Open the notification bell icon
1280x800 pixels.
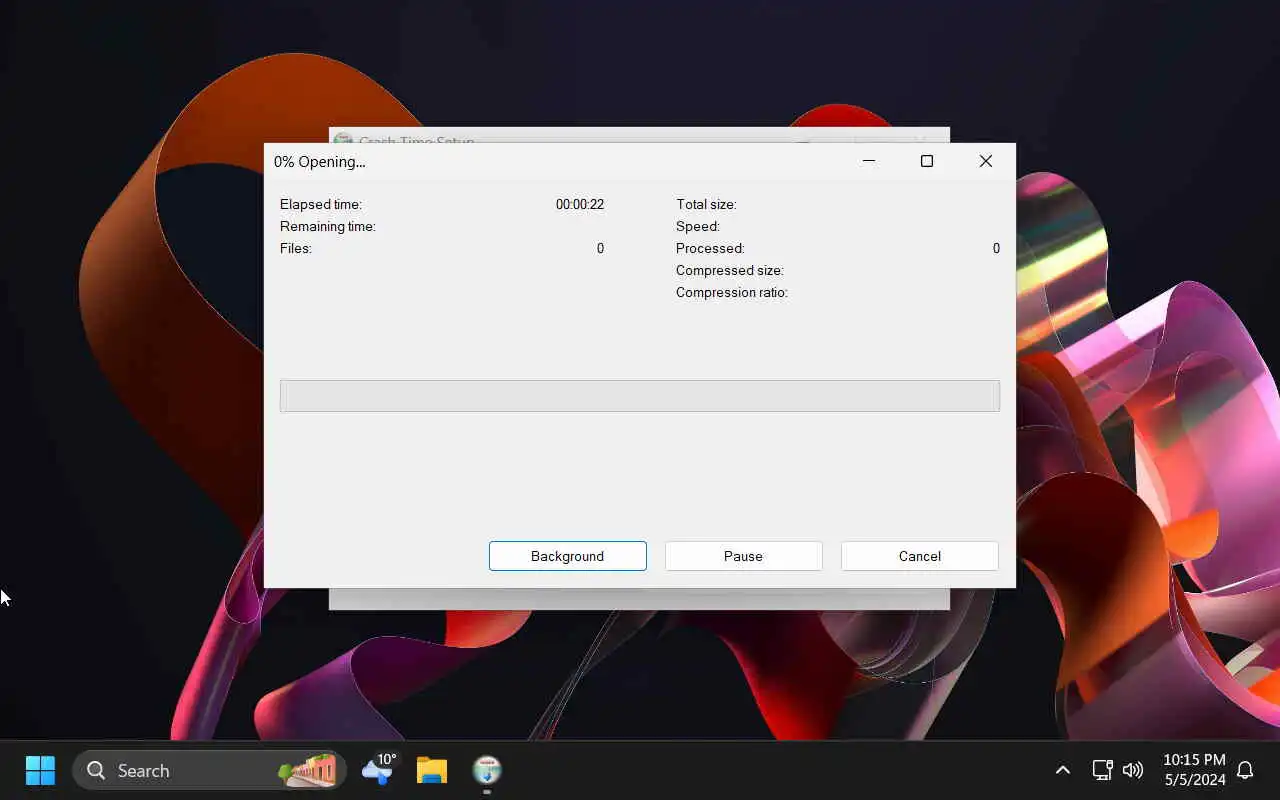pos(1245,770)
